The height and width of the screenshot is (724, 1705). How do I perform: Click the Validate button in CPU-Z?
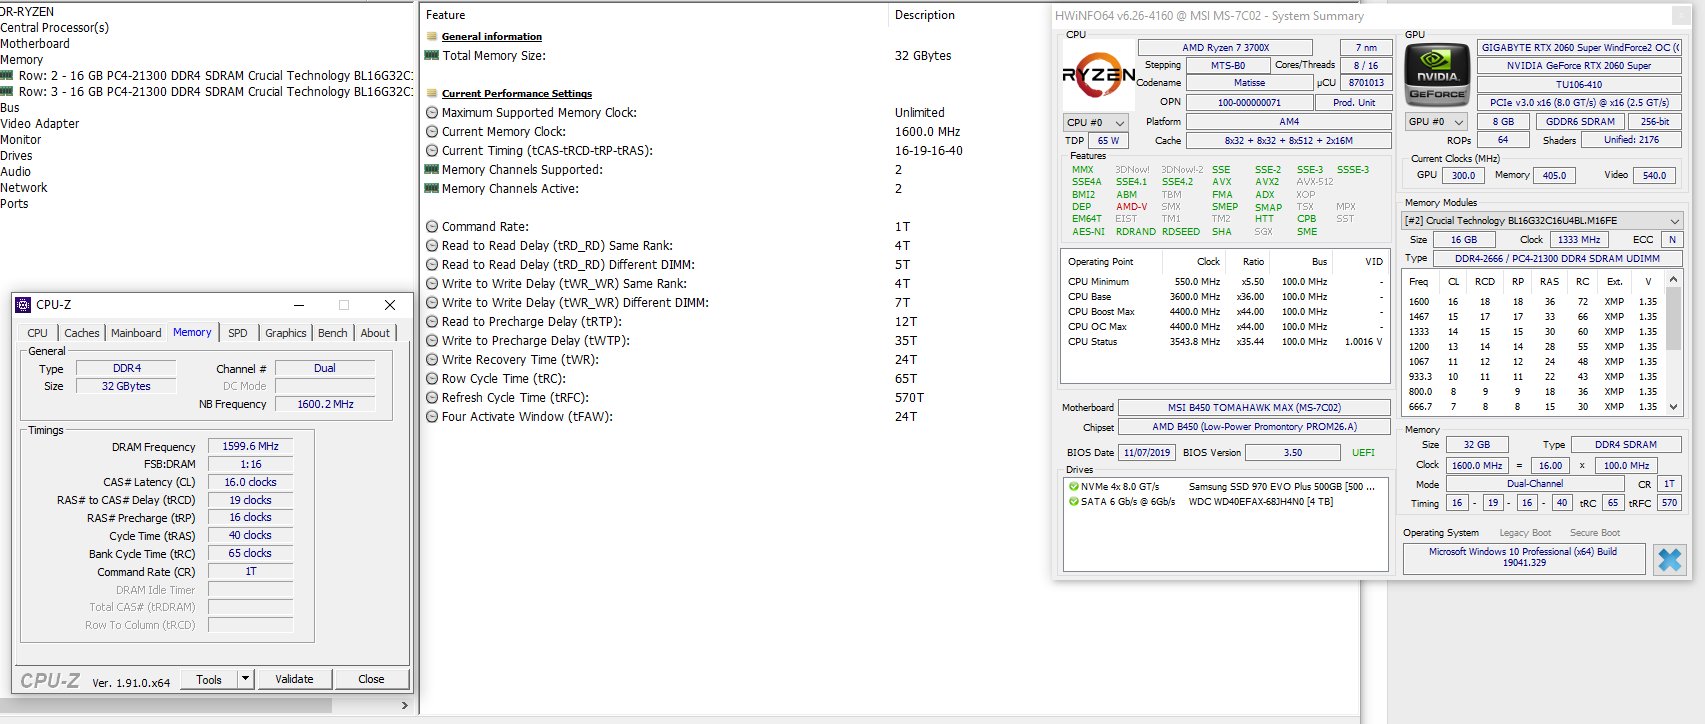coord(294,679)
